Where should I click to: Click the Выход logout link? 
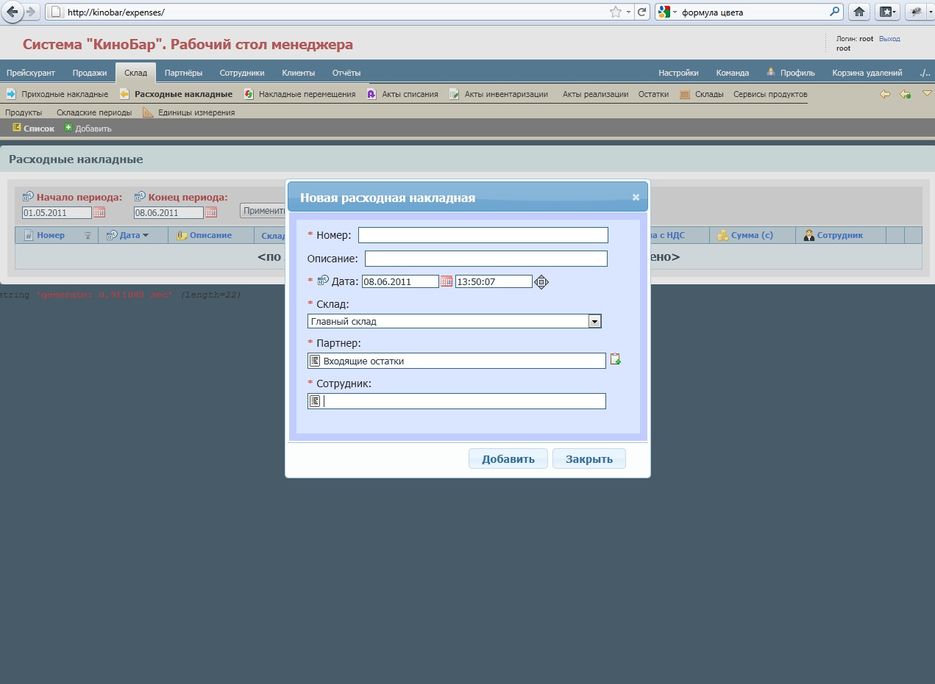889,39
